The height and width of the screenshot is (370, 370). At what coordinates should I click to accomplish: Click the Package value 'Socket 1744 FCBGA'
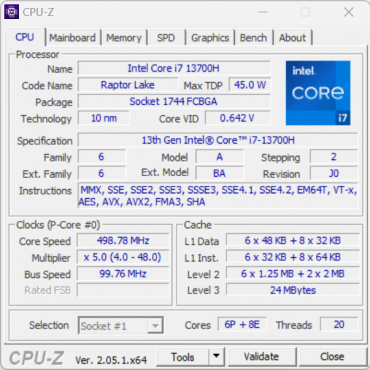(174, 101)
